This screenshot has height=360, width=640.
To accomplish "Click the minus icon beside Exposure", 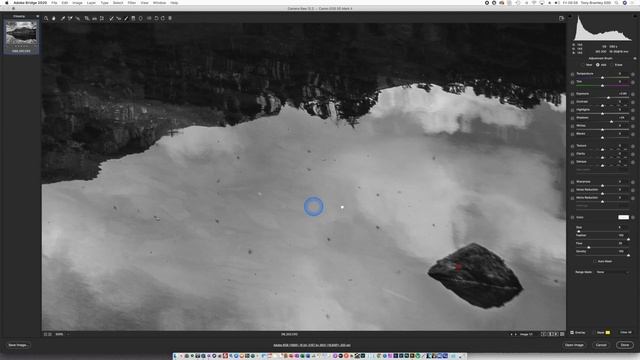I will (572, 94).
